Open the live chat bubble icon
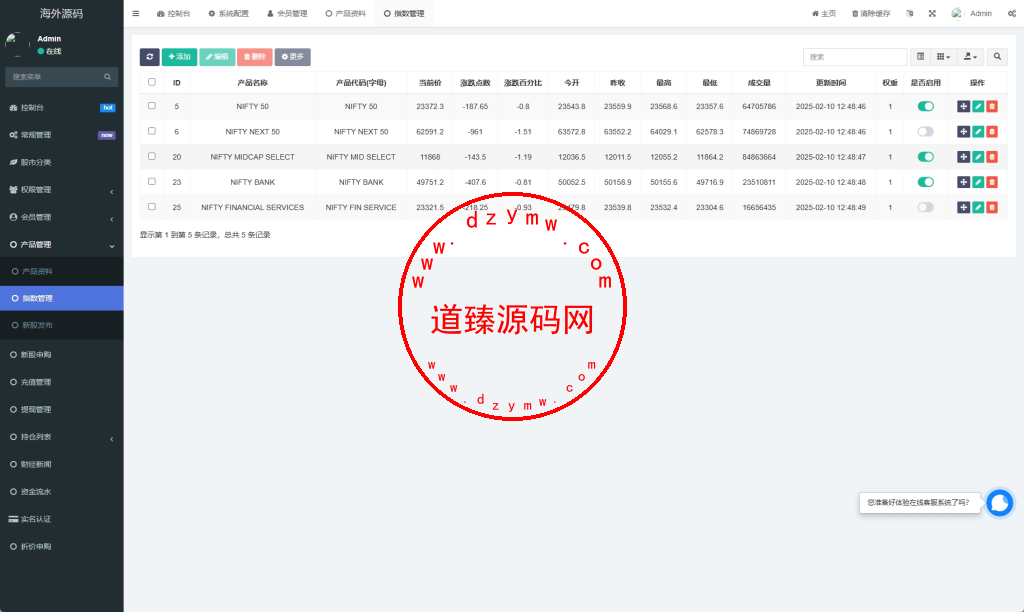The image size is (1024, 612). click(999, 503)
